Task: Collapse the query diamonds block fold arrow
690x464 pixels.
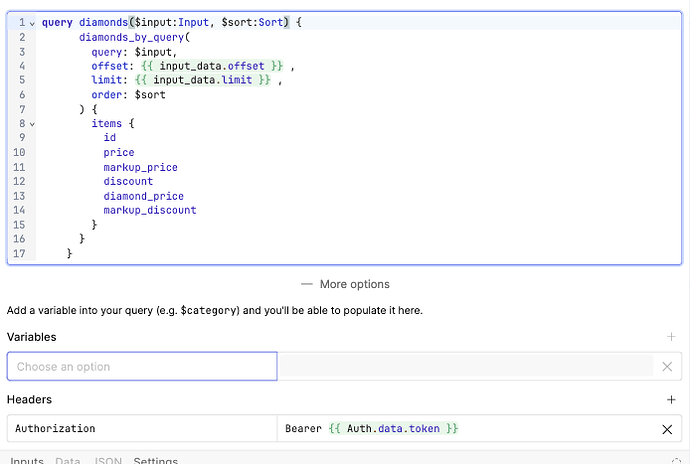Action: 31,23
